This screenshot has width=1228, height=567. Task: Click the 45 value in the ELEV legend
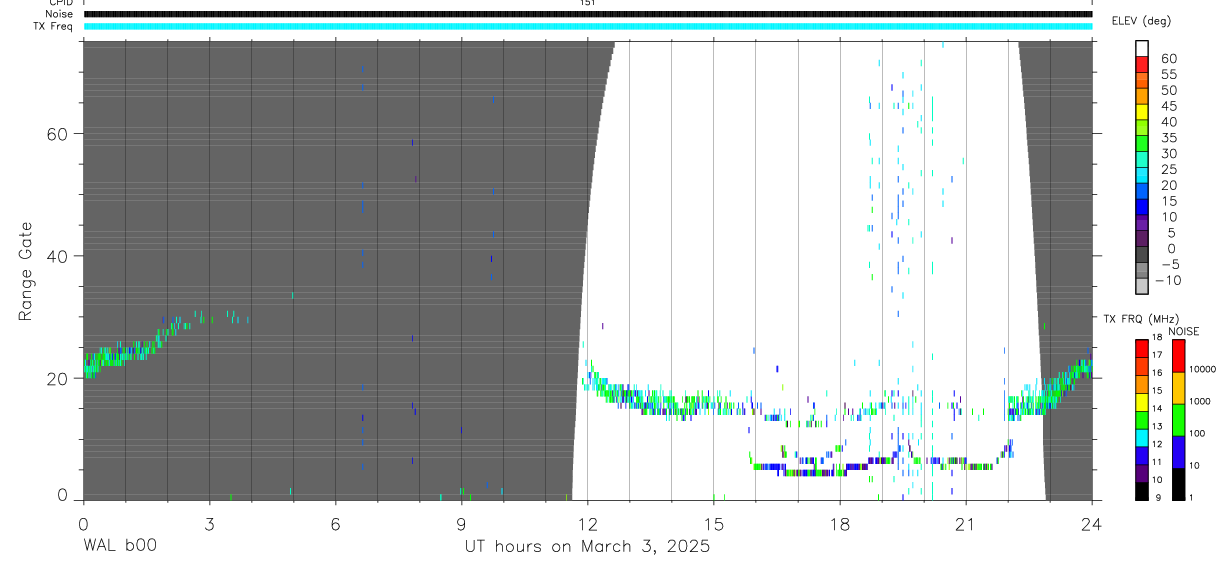[x=1167, y=106]
